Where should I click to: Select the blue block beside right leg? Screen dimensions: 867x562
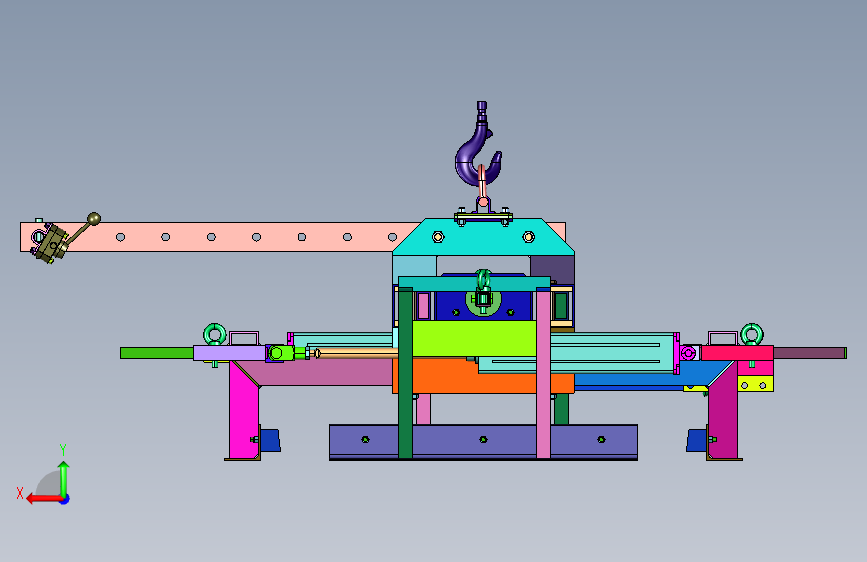[697, 440]
